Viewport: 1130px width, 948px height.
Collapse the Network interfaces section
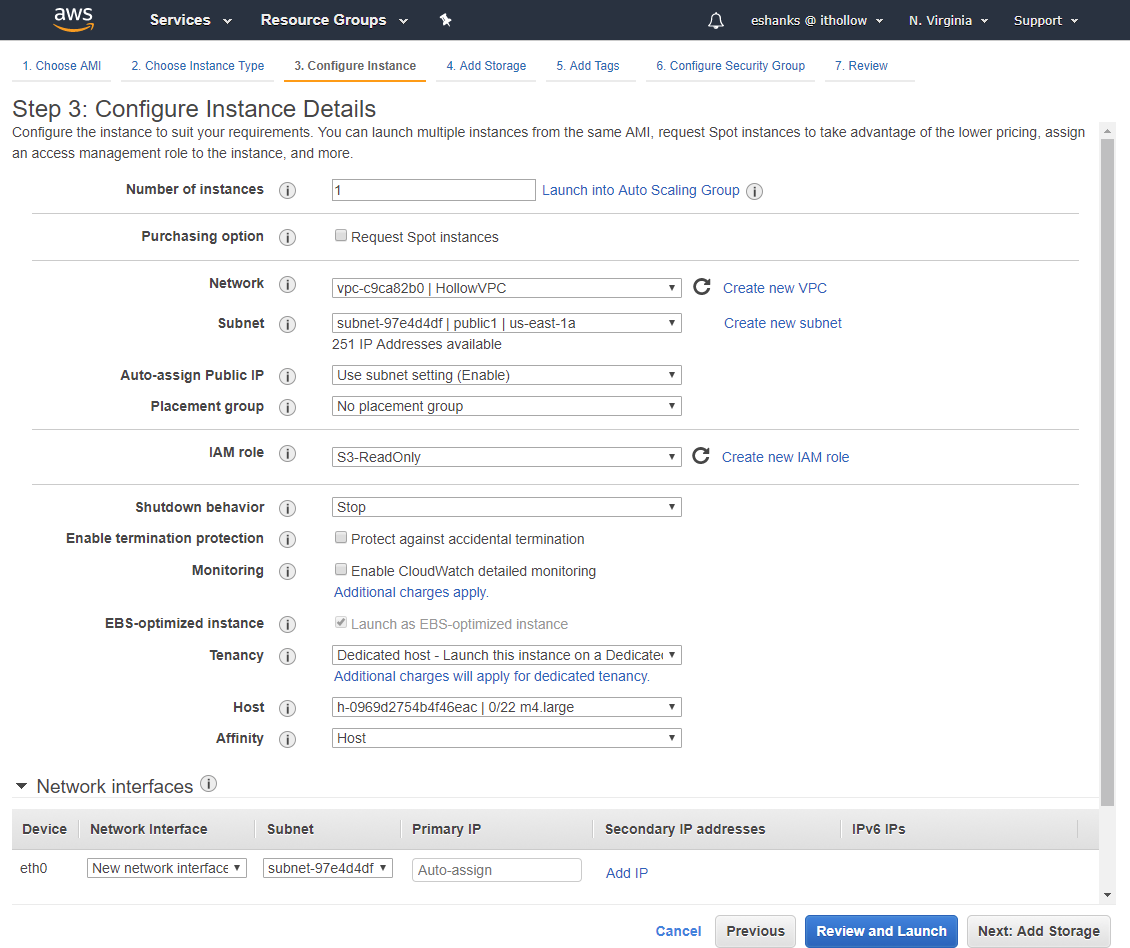[22, 787]
